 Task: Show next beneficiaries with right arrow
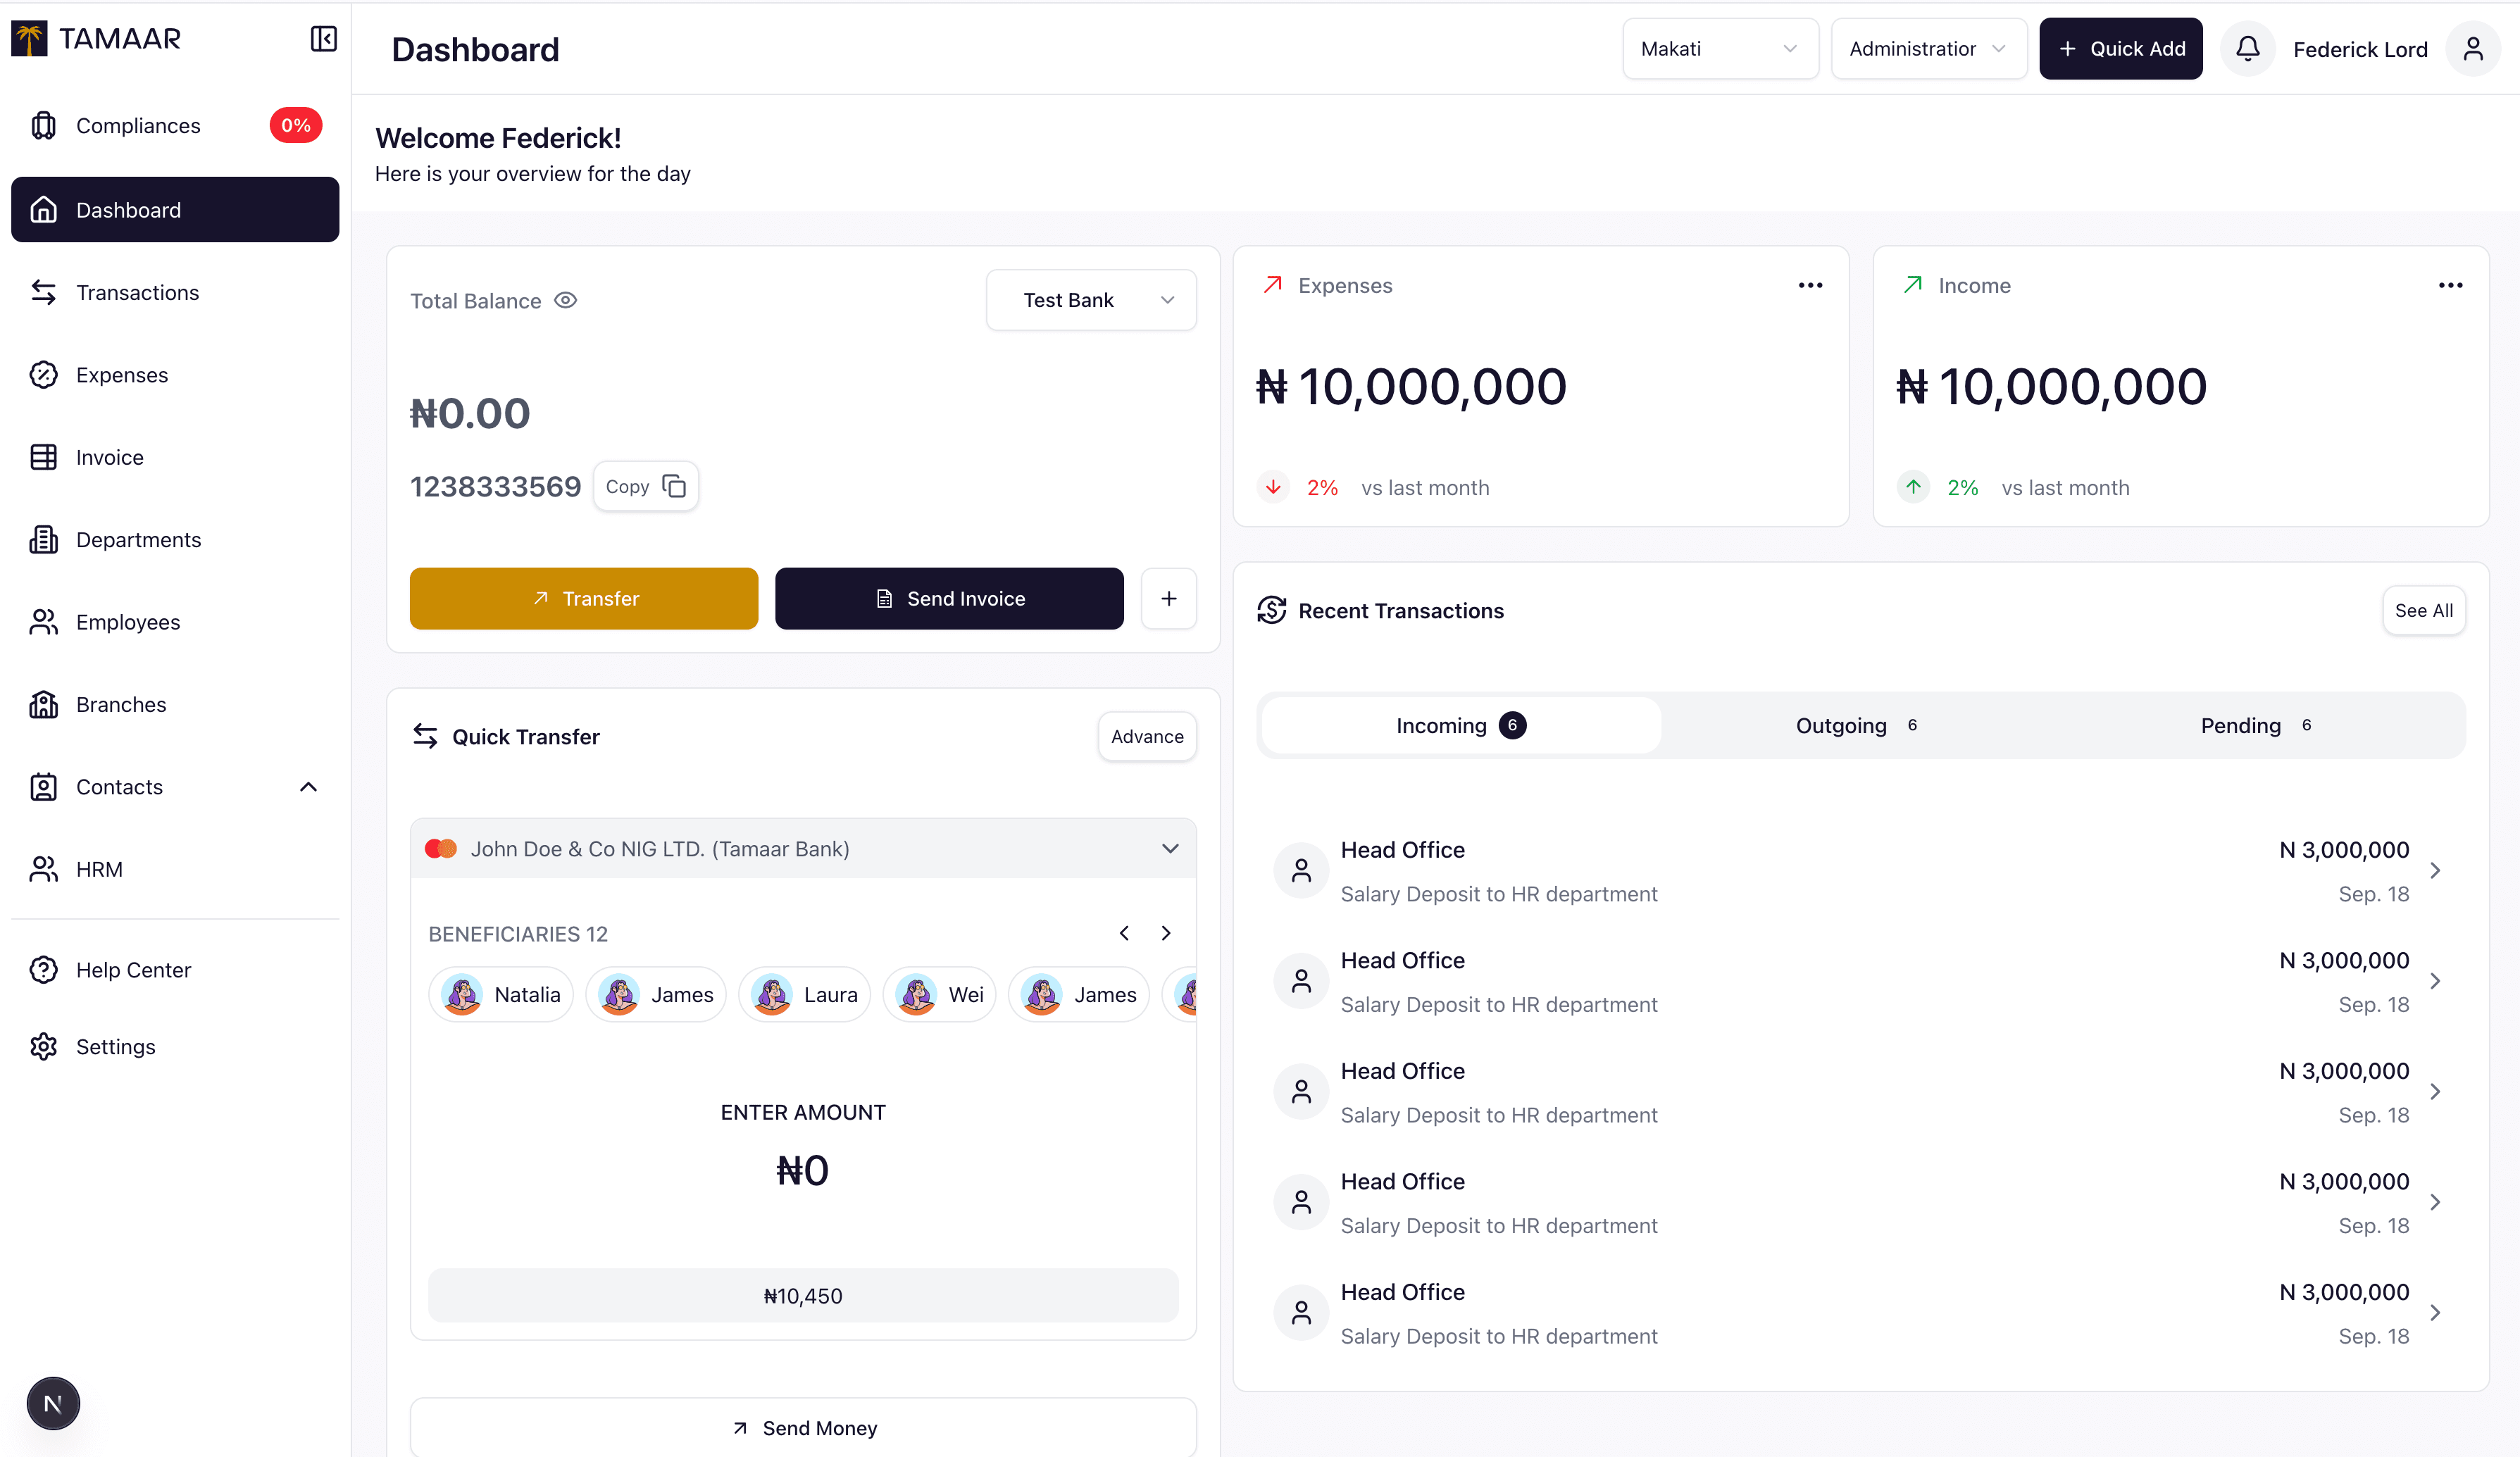(1166, 933)
